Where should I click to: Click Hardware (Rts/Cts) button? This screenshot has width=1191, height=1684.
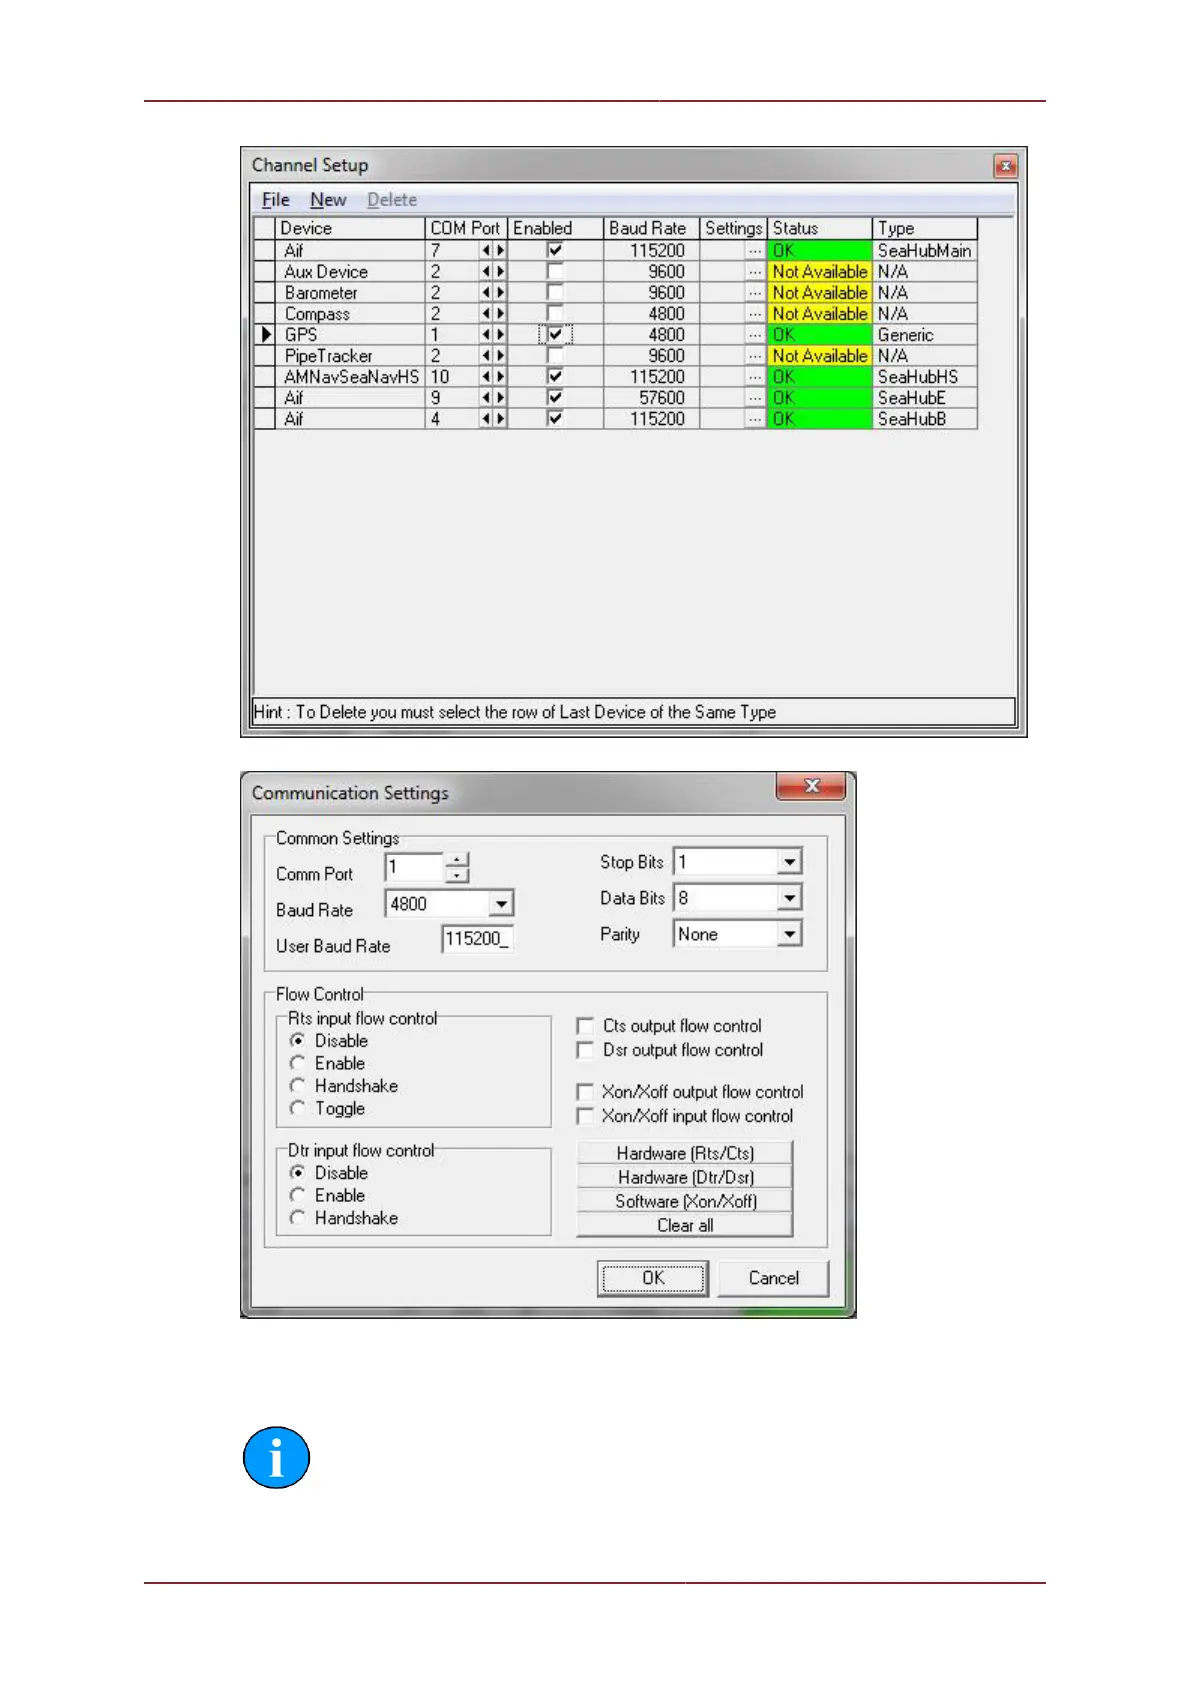(x=685, y=1153)
